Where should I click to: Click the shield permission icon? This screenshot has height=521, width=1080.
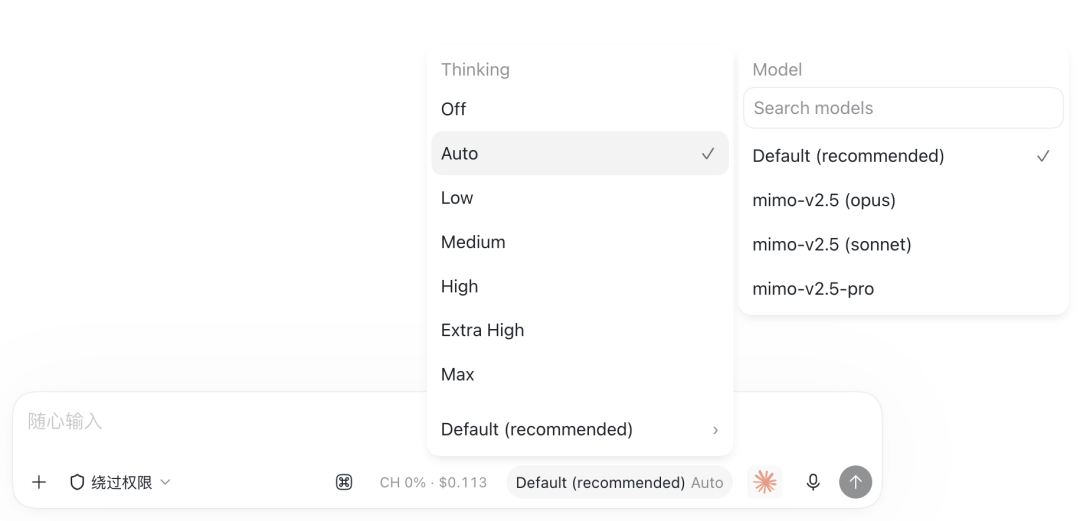(x=77, y=482)
